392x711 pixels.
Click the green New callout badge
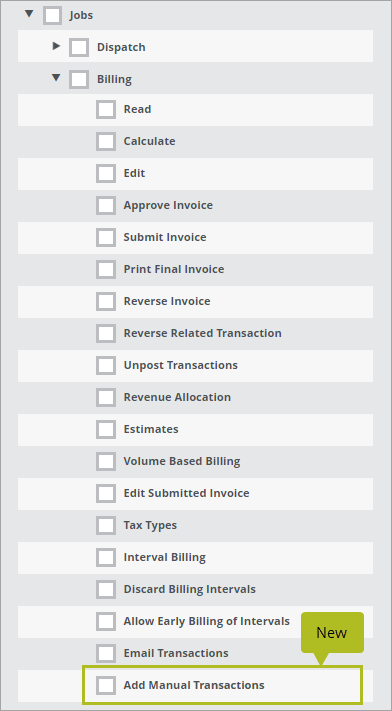(x=332, y=633)
